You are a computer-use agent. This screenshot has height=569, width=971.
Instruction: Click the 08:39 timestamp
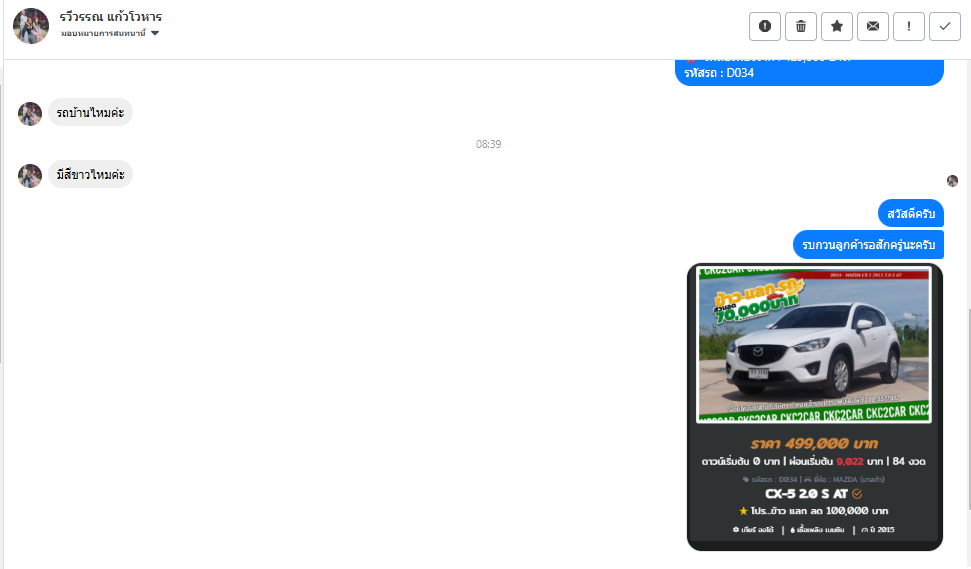[488, 144]
